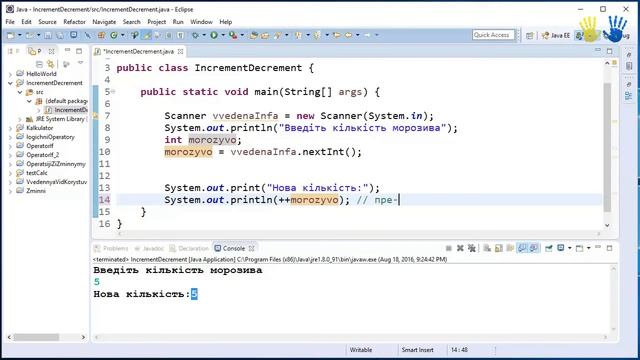The image size is (640, 360).
Task: Click the Open Perspective icon
Action: click(529, 36)
